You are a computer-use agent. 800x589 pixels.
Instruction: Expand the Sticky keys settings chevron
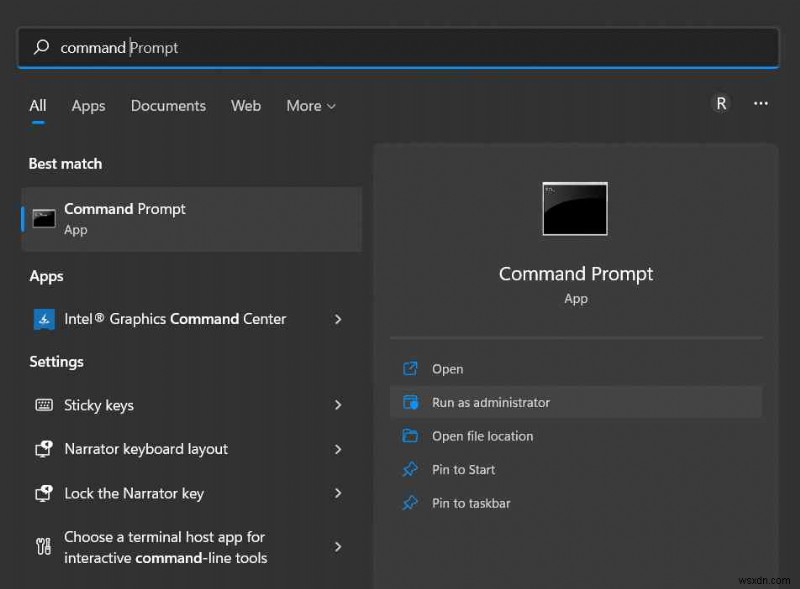coord(338,405)
